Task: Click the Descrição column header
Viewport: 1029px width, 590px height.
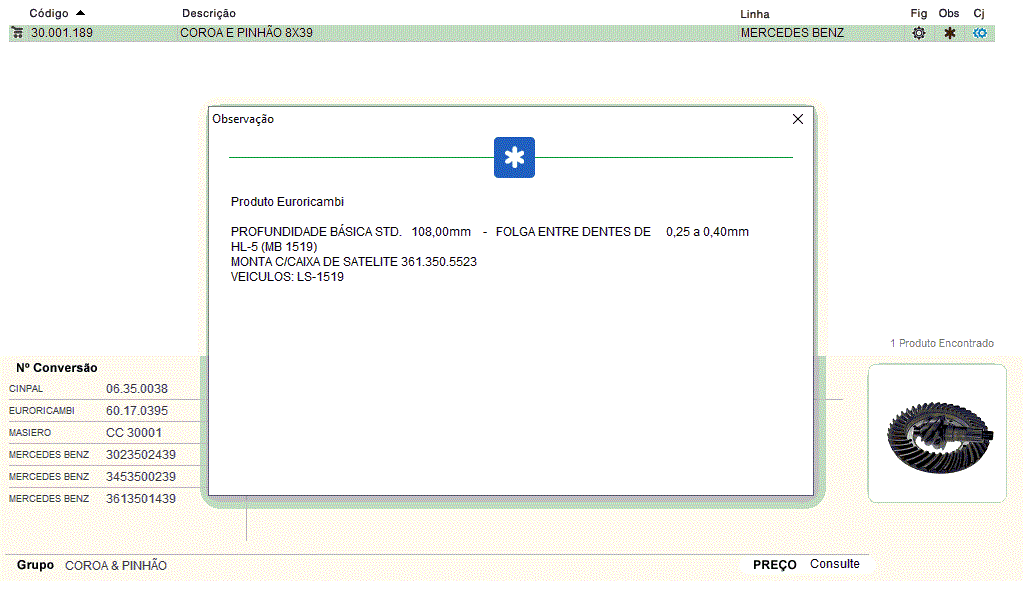Action: [209, 14]
